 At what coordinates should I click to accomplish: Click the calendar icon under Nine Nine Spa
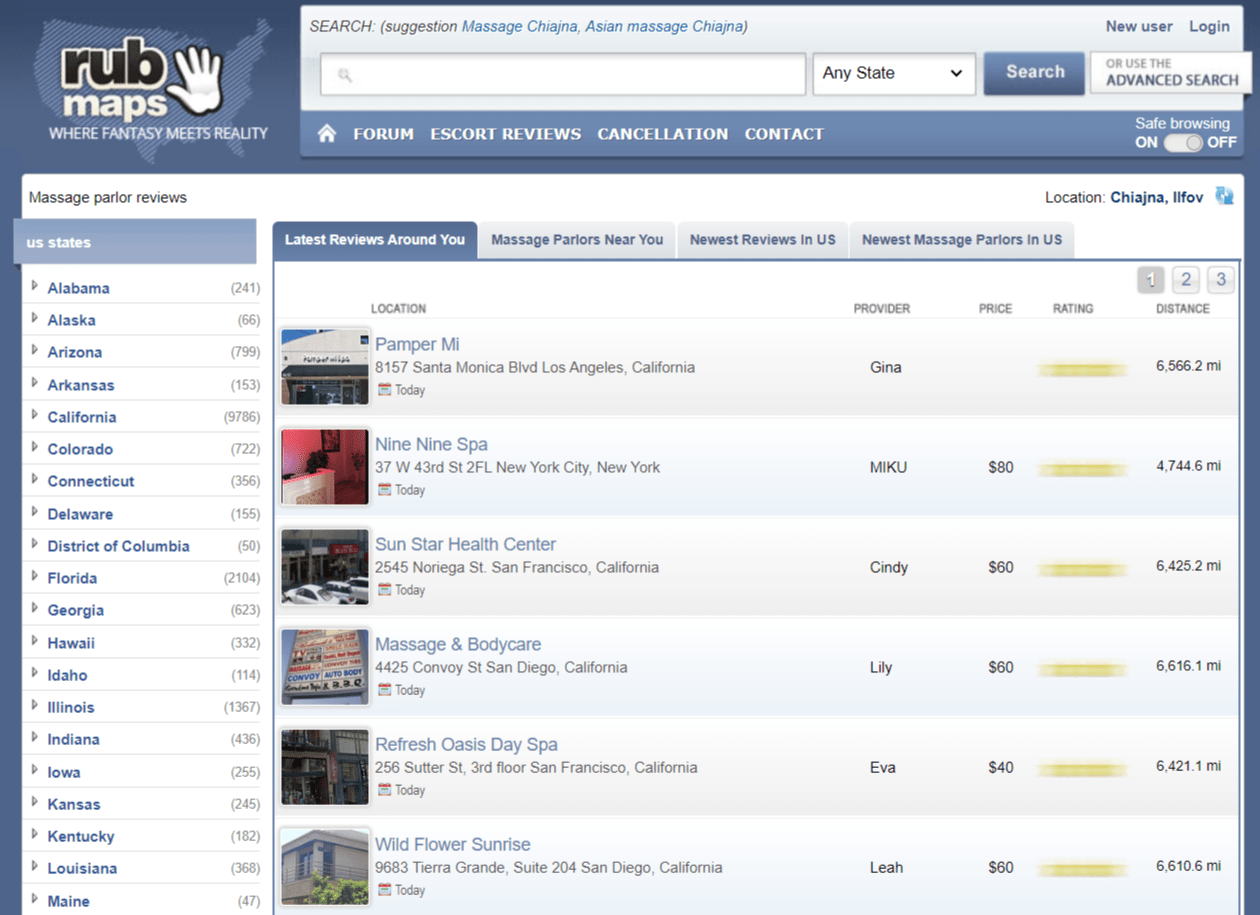pyautogui.click(x=385, y=490)
